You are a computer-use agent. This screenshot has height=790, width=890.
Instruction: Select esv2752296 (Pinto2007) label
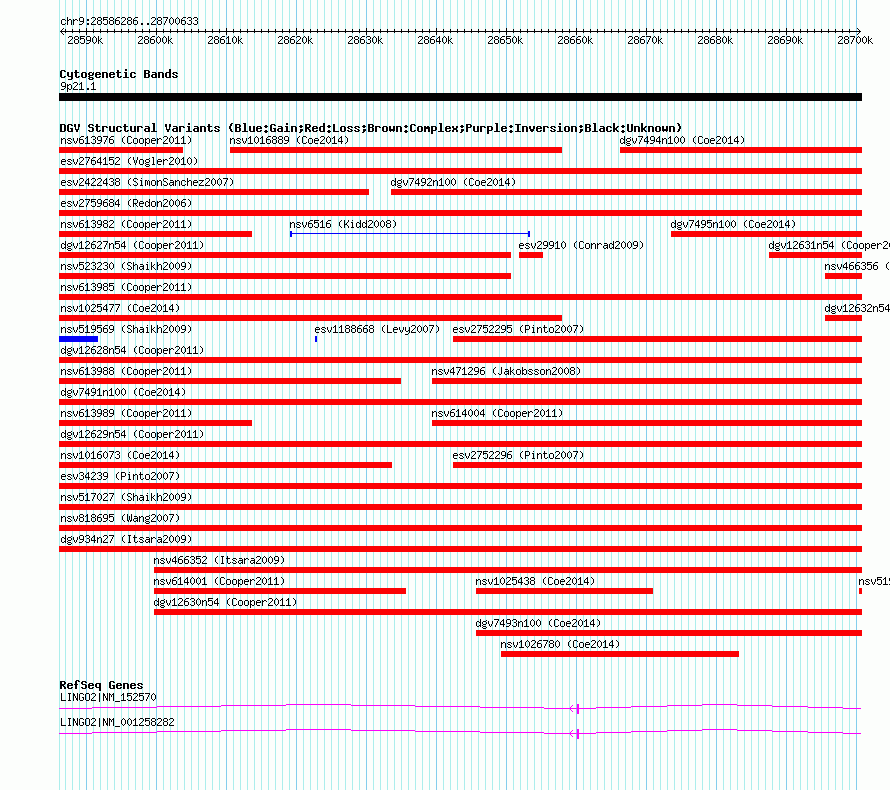pos(518,455)
